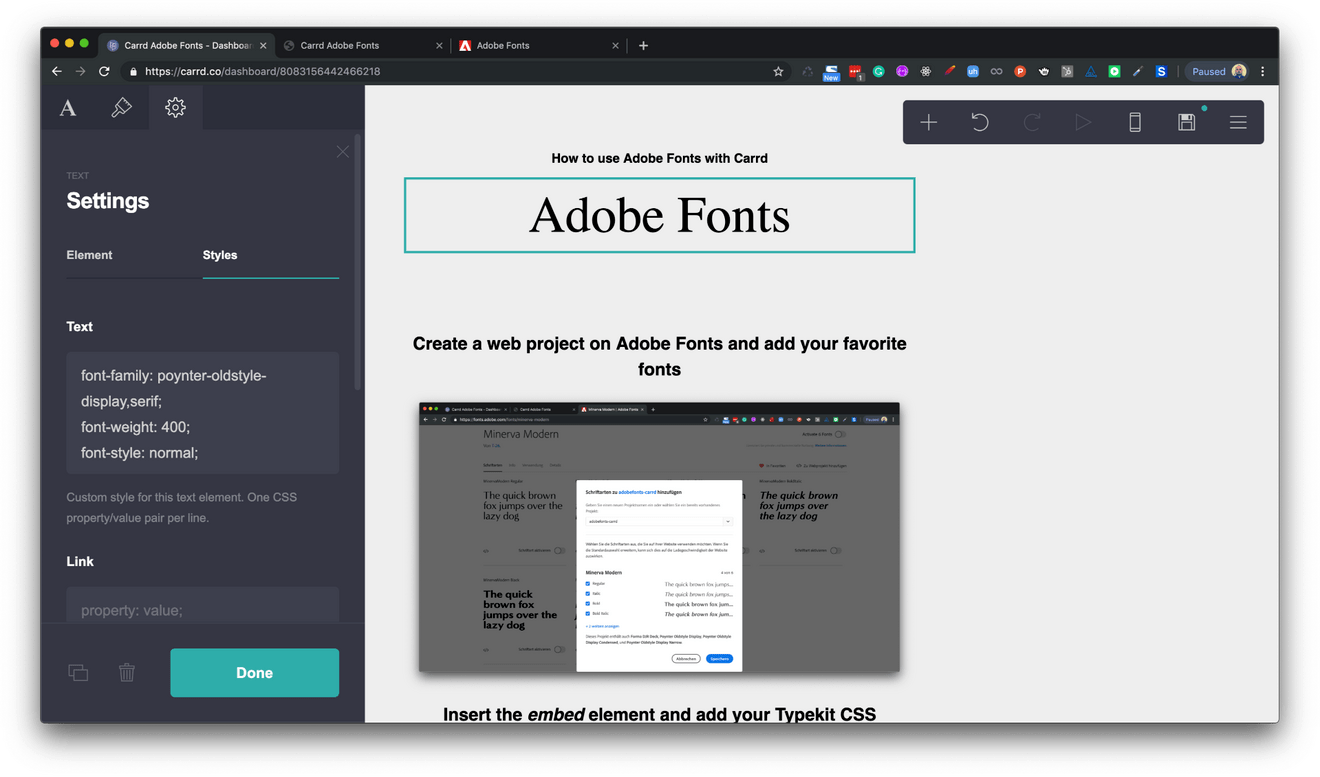Duplicate the element using the copy icon
The height and width of the screenshot is (777, 1320).
78,672
